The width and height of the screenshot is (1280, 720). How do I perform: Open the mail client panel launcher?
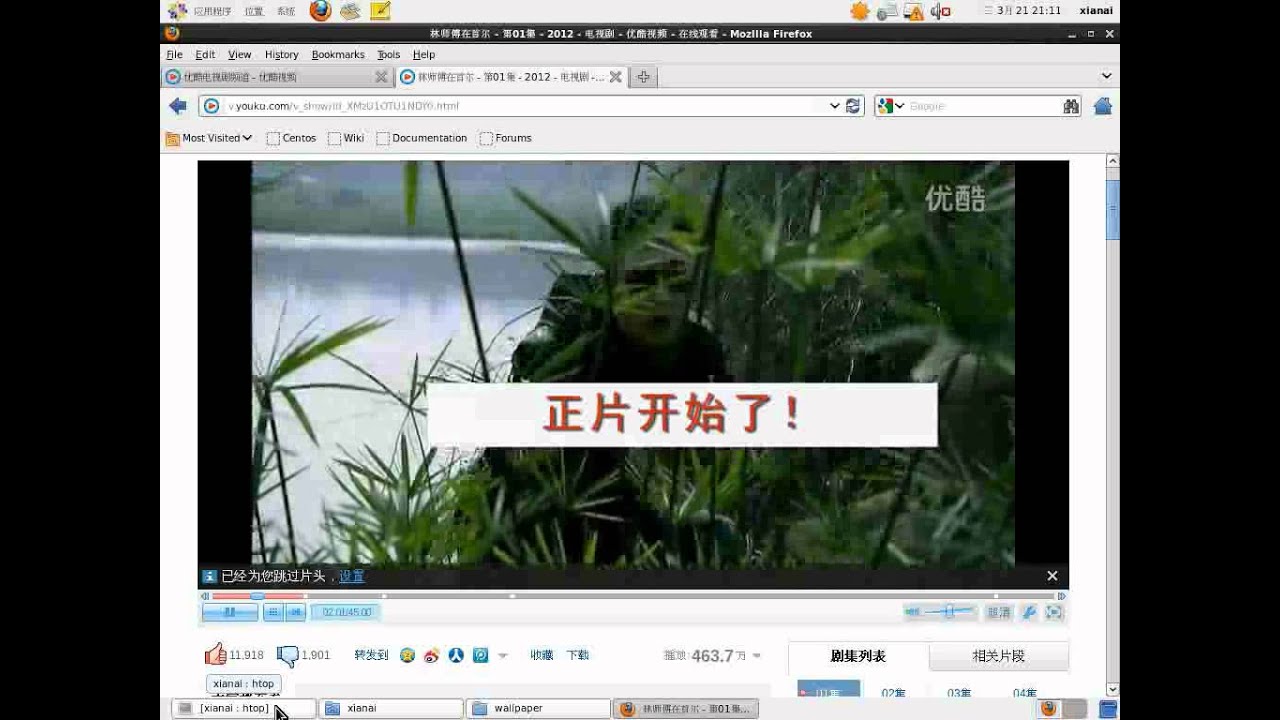349,11
